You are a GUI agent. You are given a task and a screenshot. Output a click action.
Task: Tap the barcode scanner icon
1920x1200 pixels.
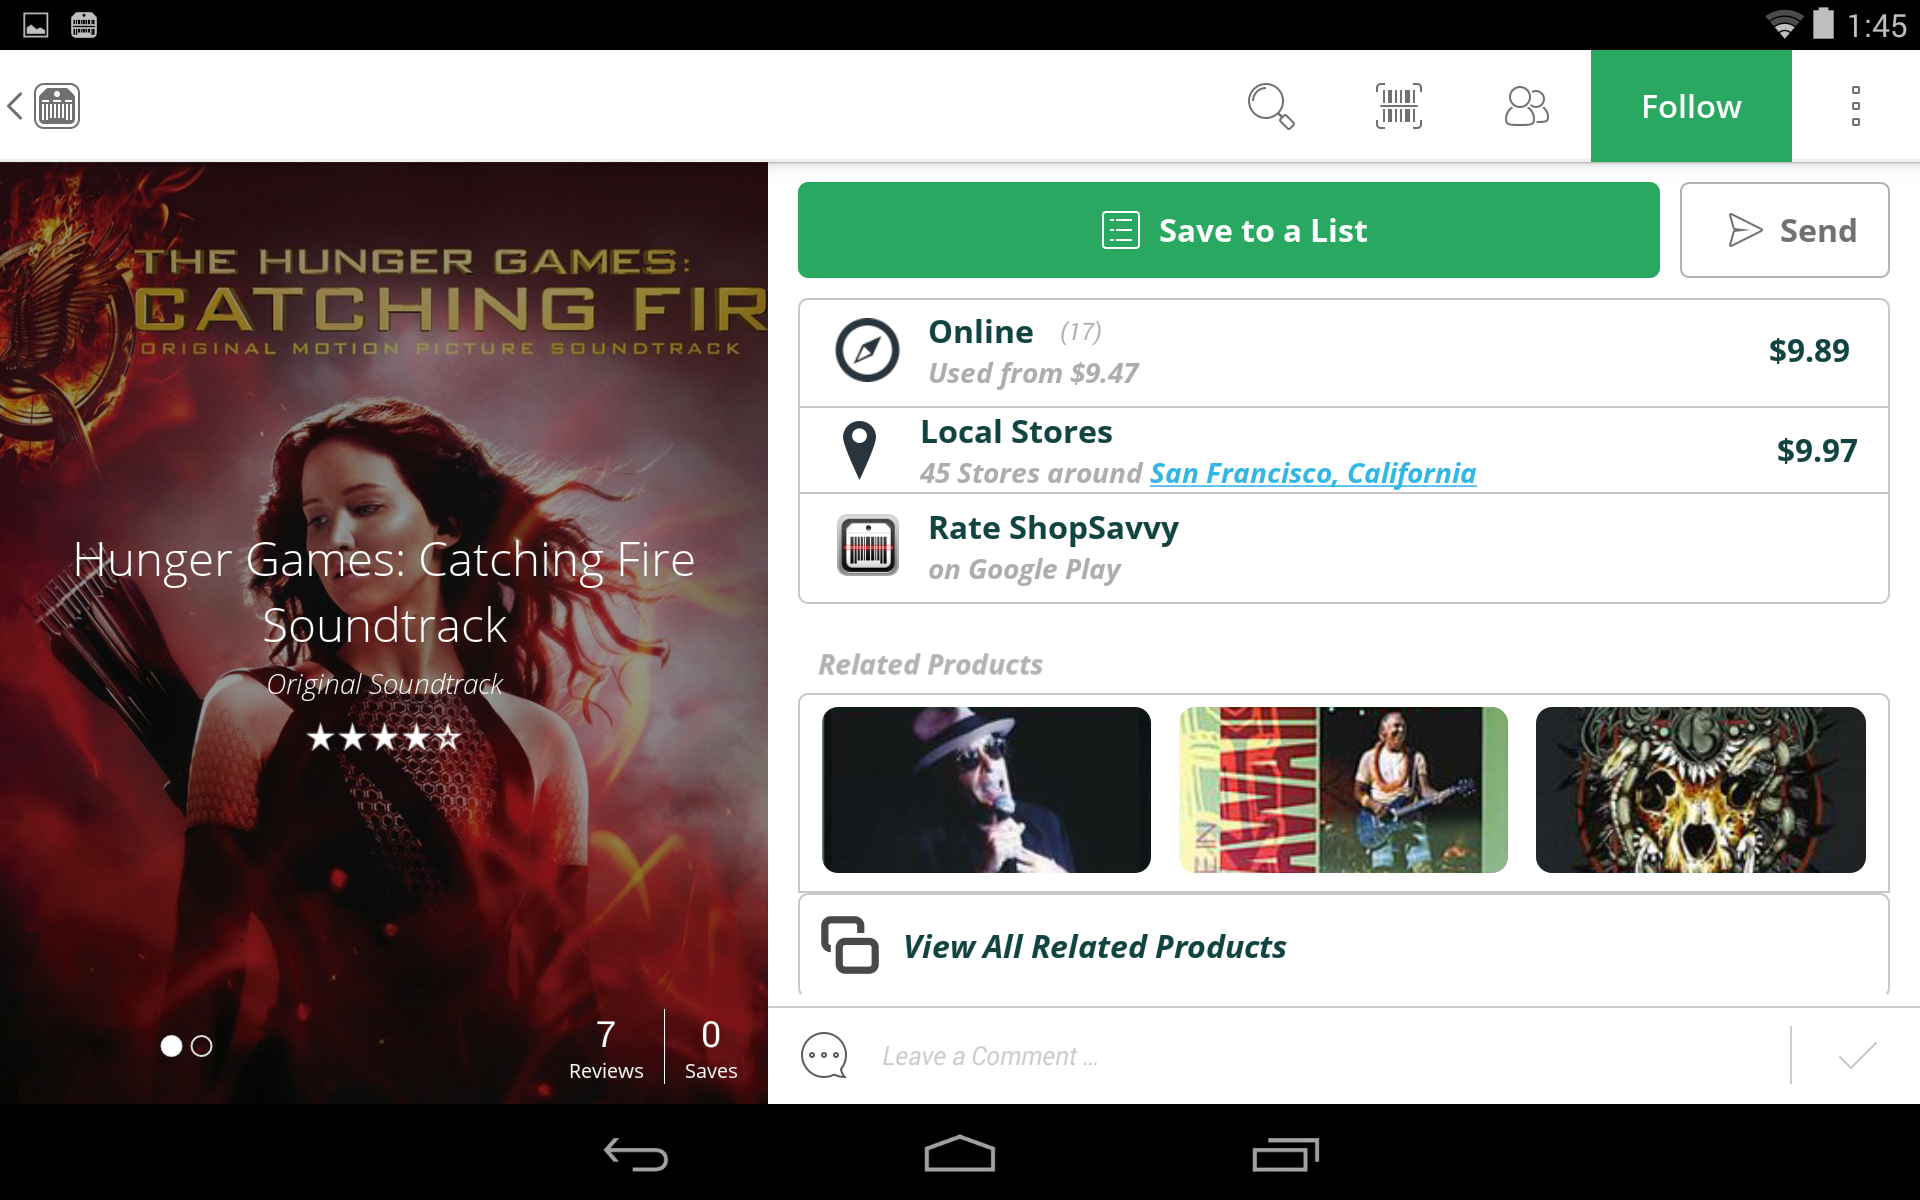pos(1398,106)
